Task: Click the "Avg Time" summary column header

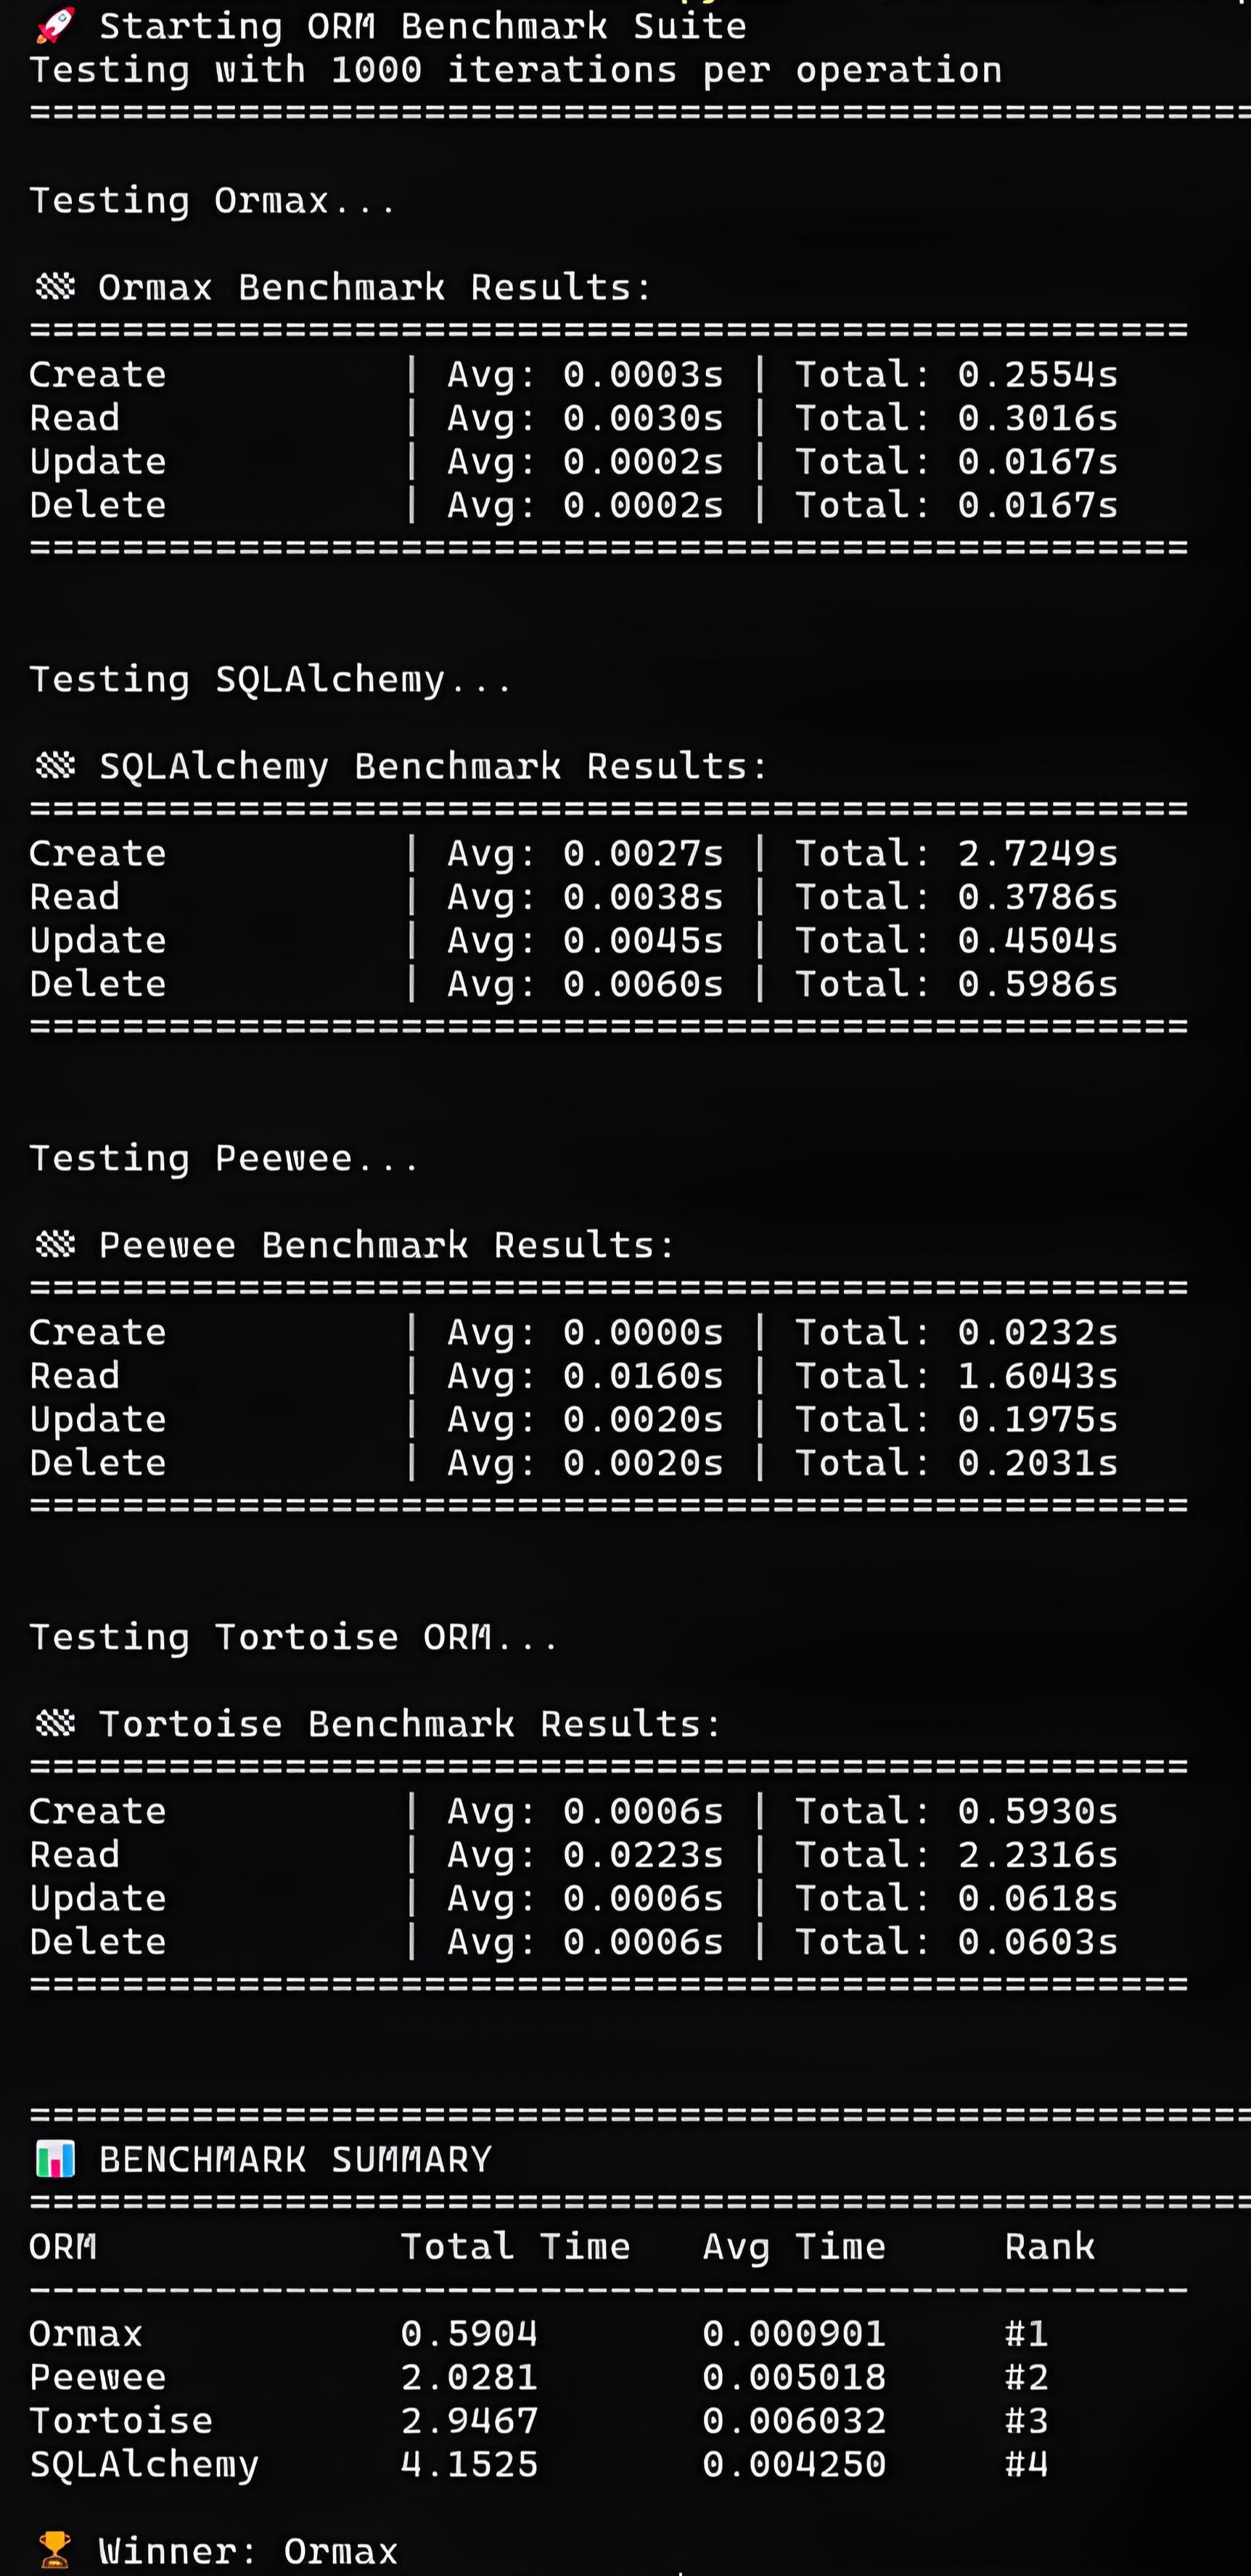Action: click(794, 2247)
